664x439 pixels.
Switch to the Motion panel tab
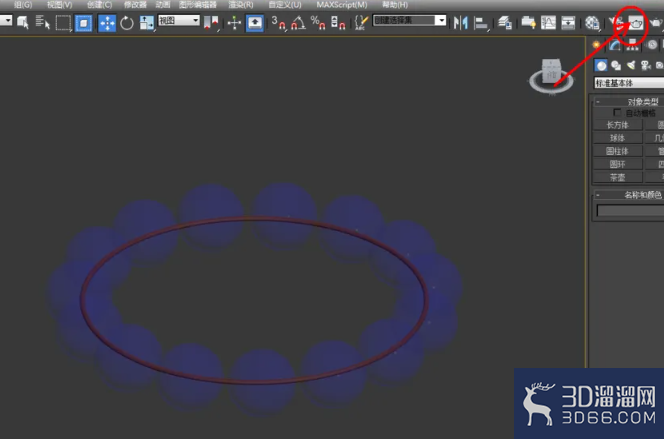pyautogui.click(x=652, y=44)
